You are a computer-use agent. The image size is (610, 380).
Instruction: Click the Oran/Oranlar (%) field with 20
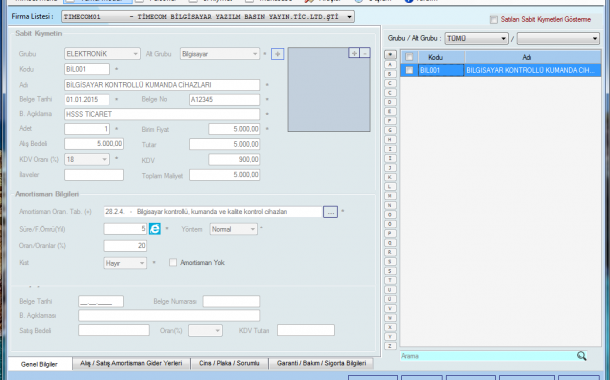[125, 245]
